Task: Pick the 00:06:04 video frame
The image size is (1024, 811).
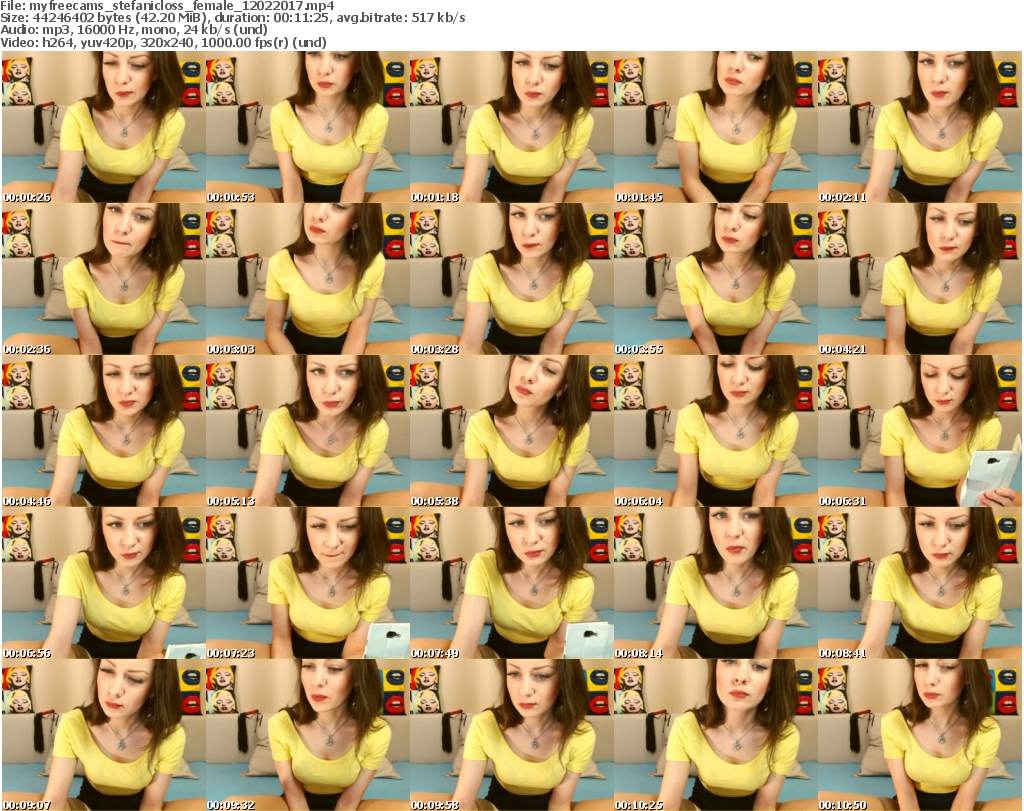Action: [716, 431]
